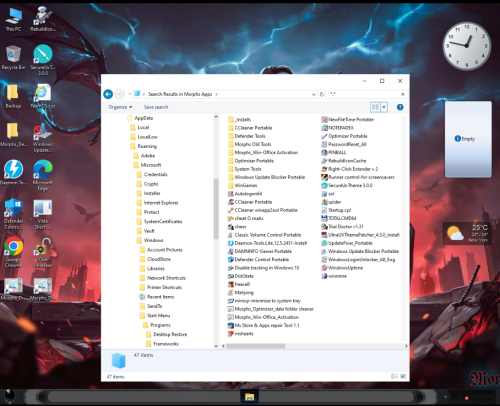The image size is (500, 406).
Task: Click the Change your view button
Action: 375,107
